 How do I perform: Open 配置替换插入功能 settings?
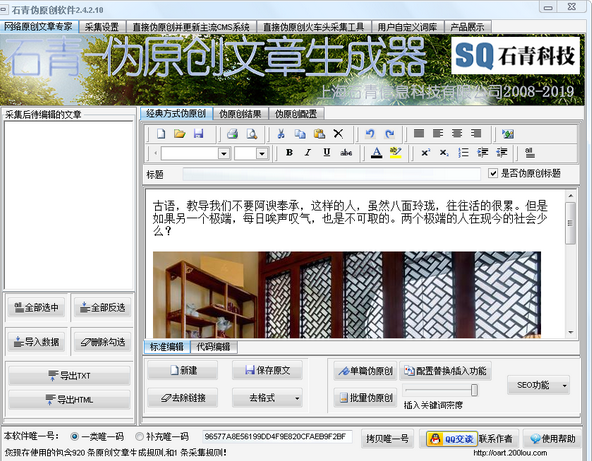point(446,371)
